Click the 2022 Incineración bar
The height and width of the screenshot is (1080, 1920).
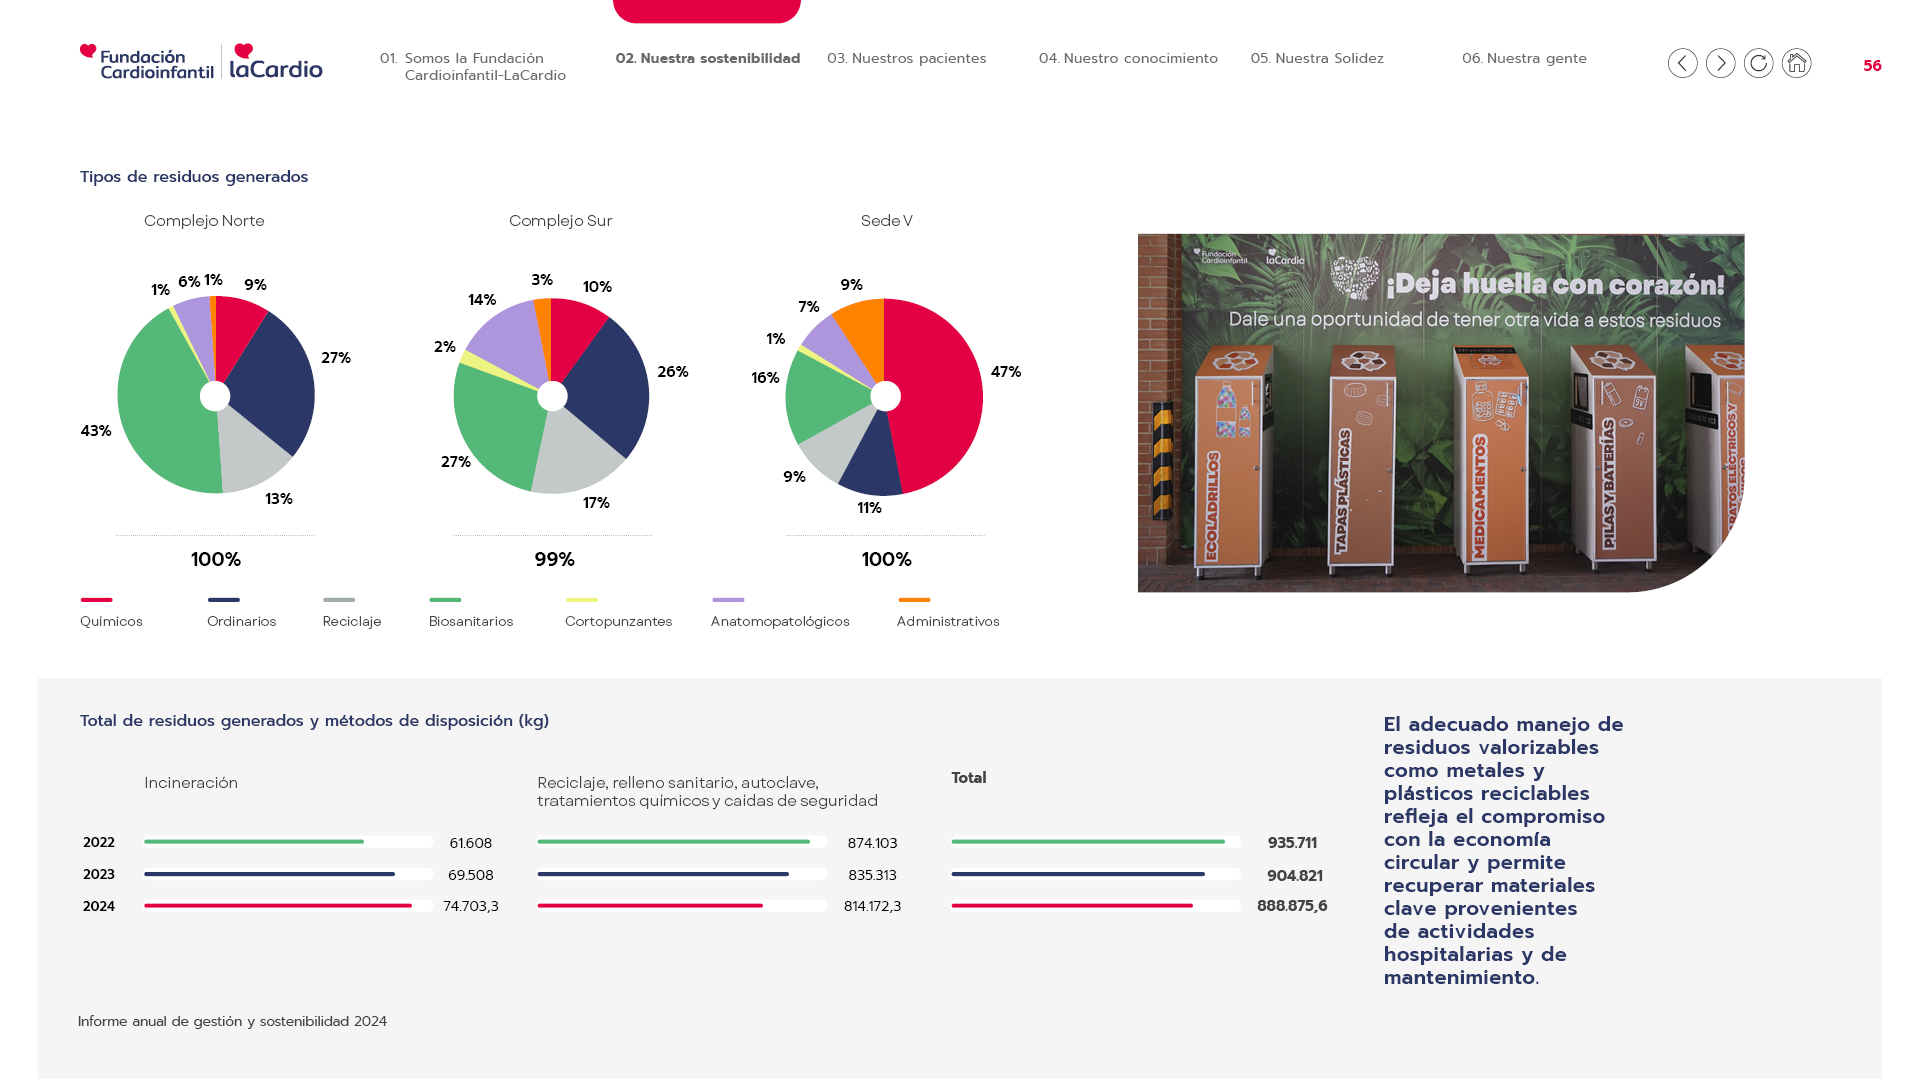(x=288, y=842)
